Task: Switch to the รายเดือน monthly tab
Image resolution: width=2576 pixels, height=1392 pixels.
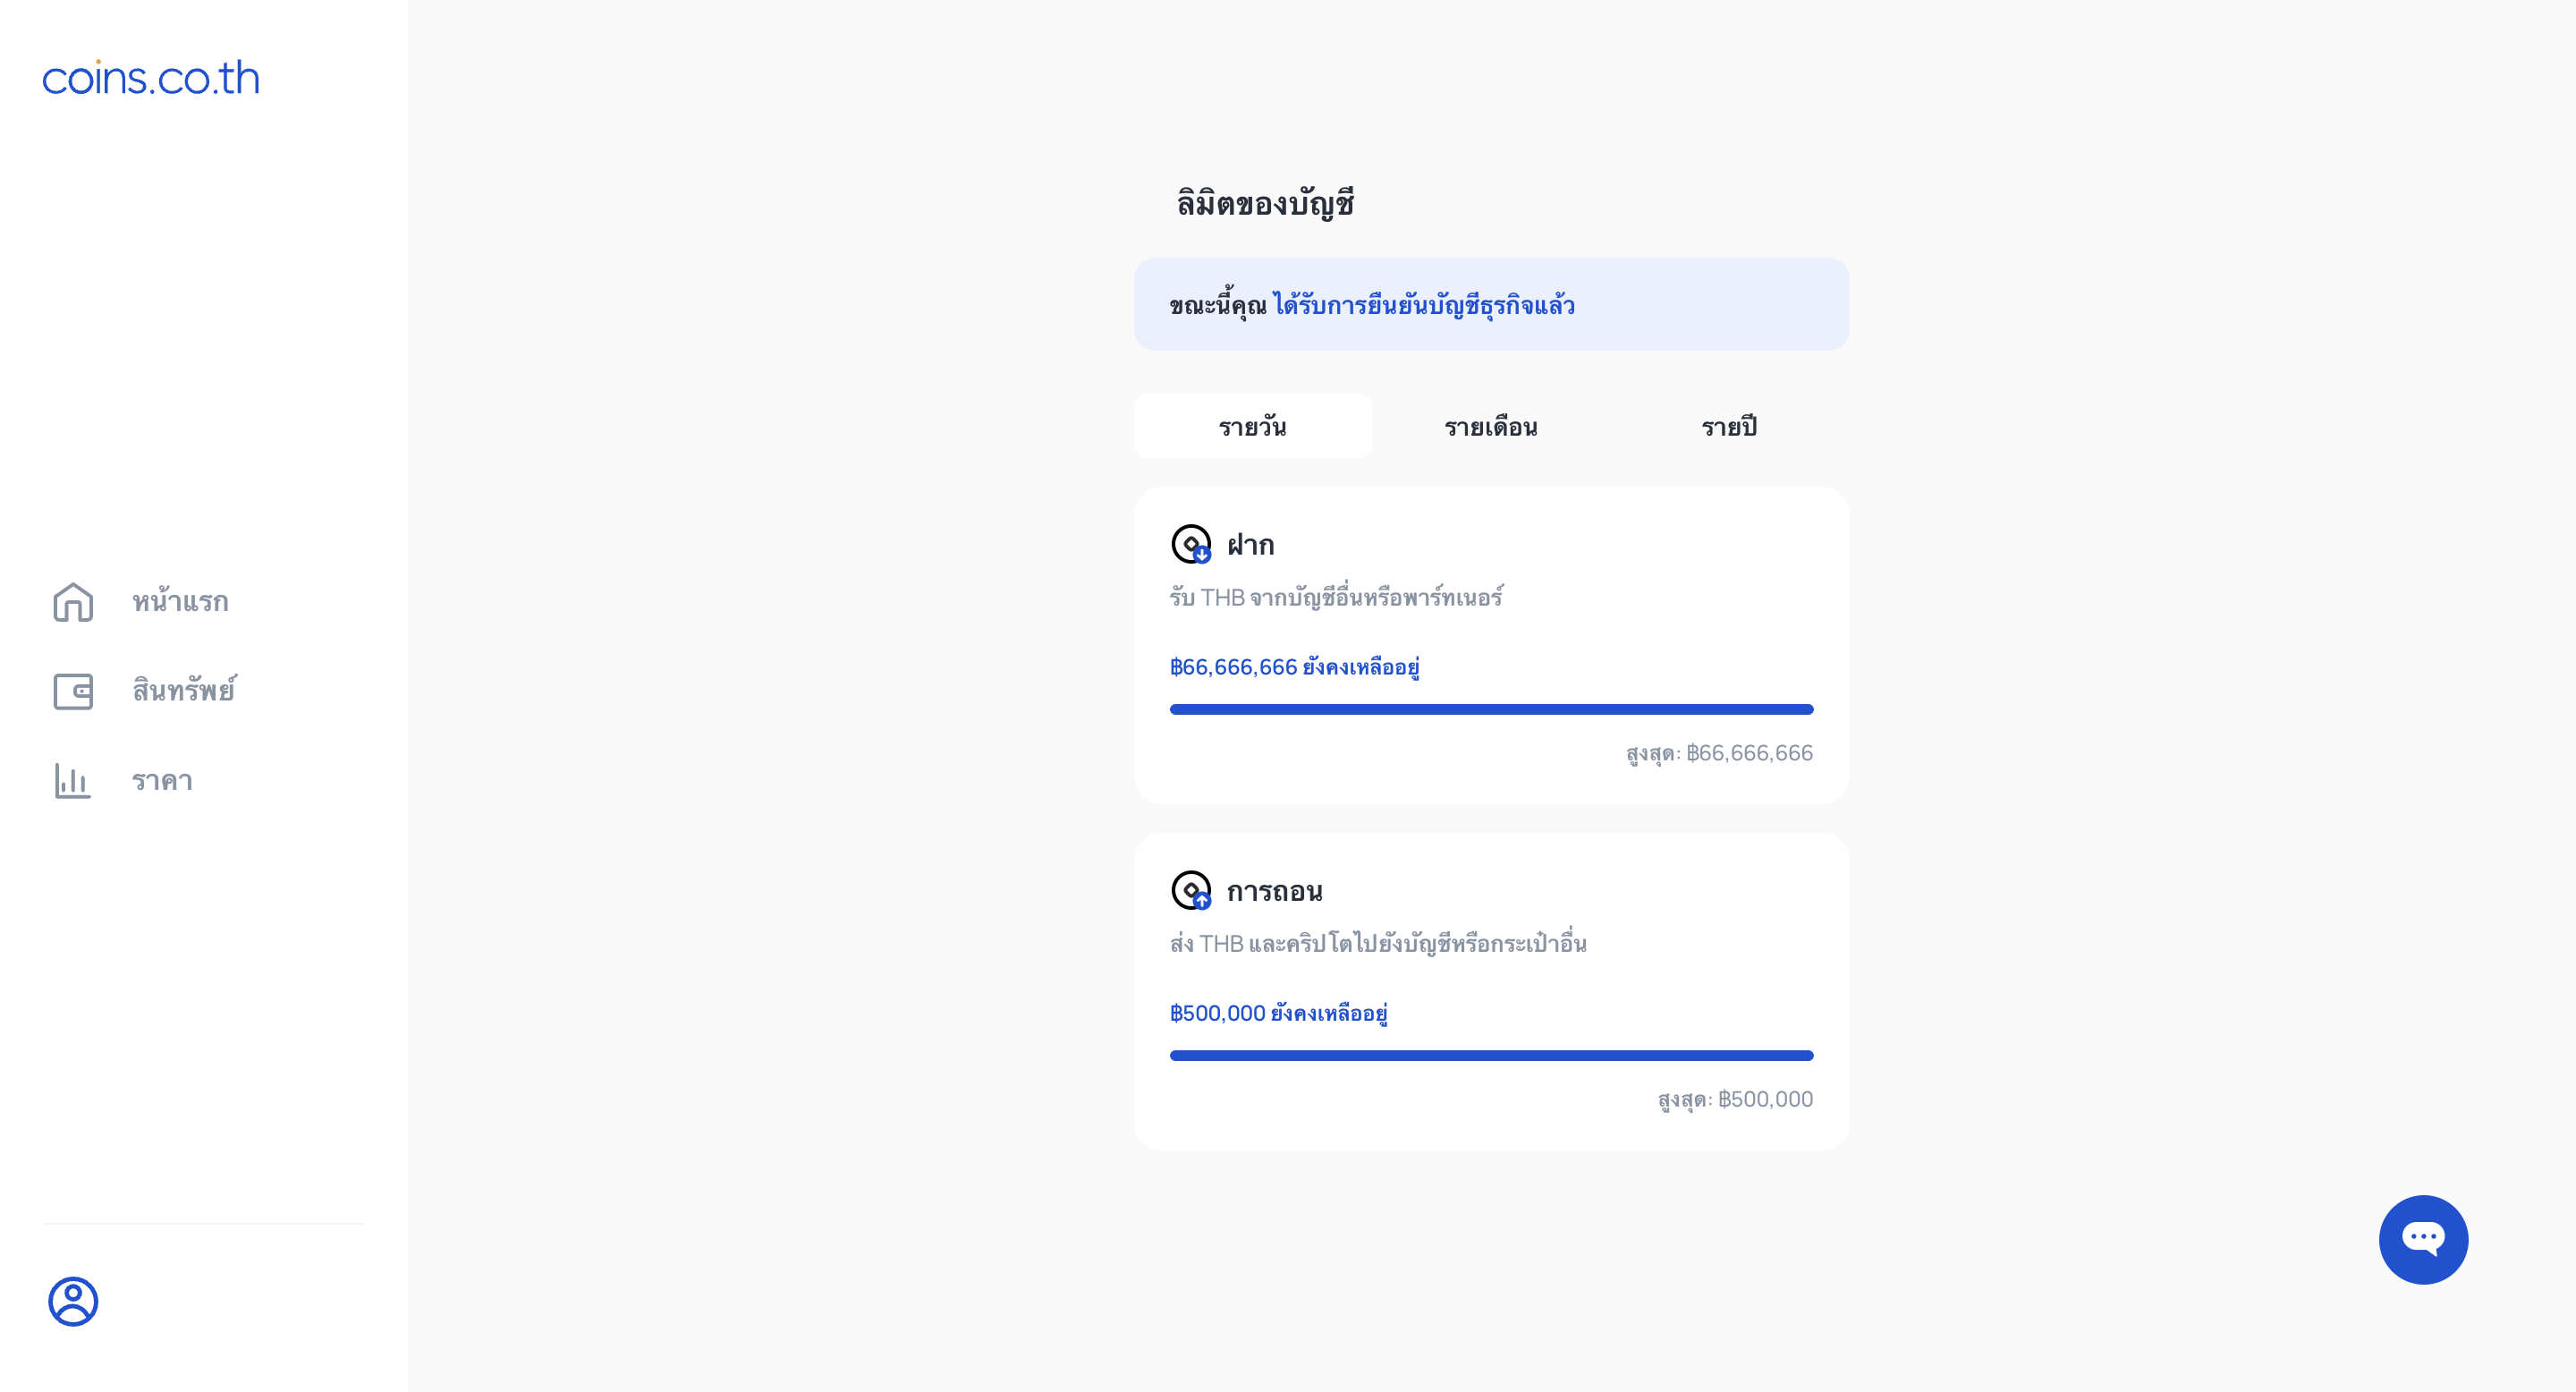Action: click(x=1491, y=426)
